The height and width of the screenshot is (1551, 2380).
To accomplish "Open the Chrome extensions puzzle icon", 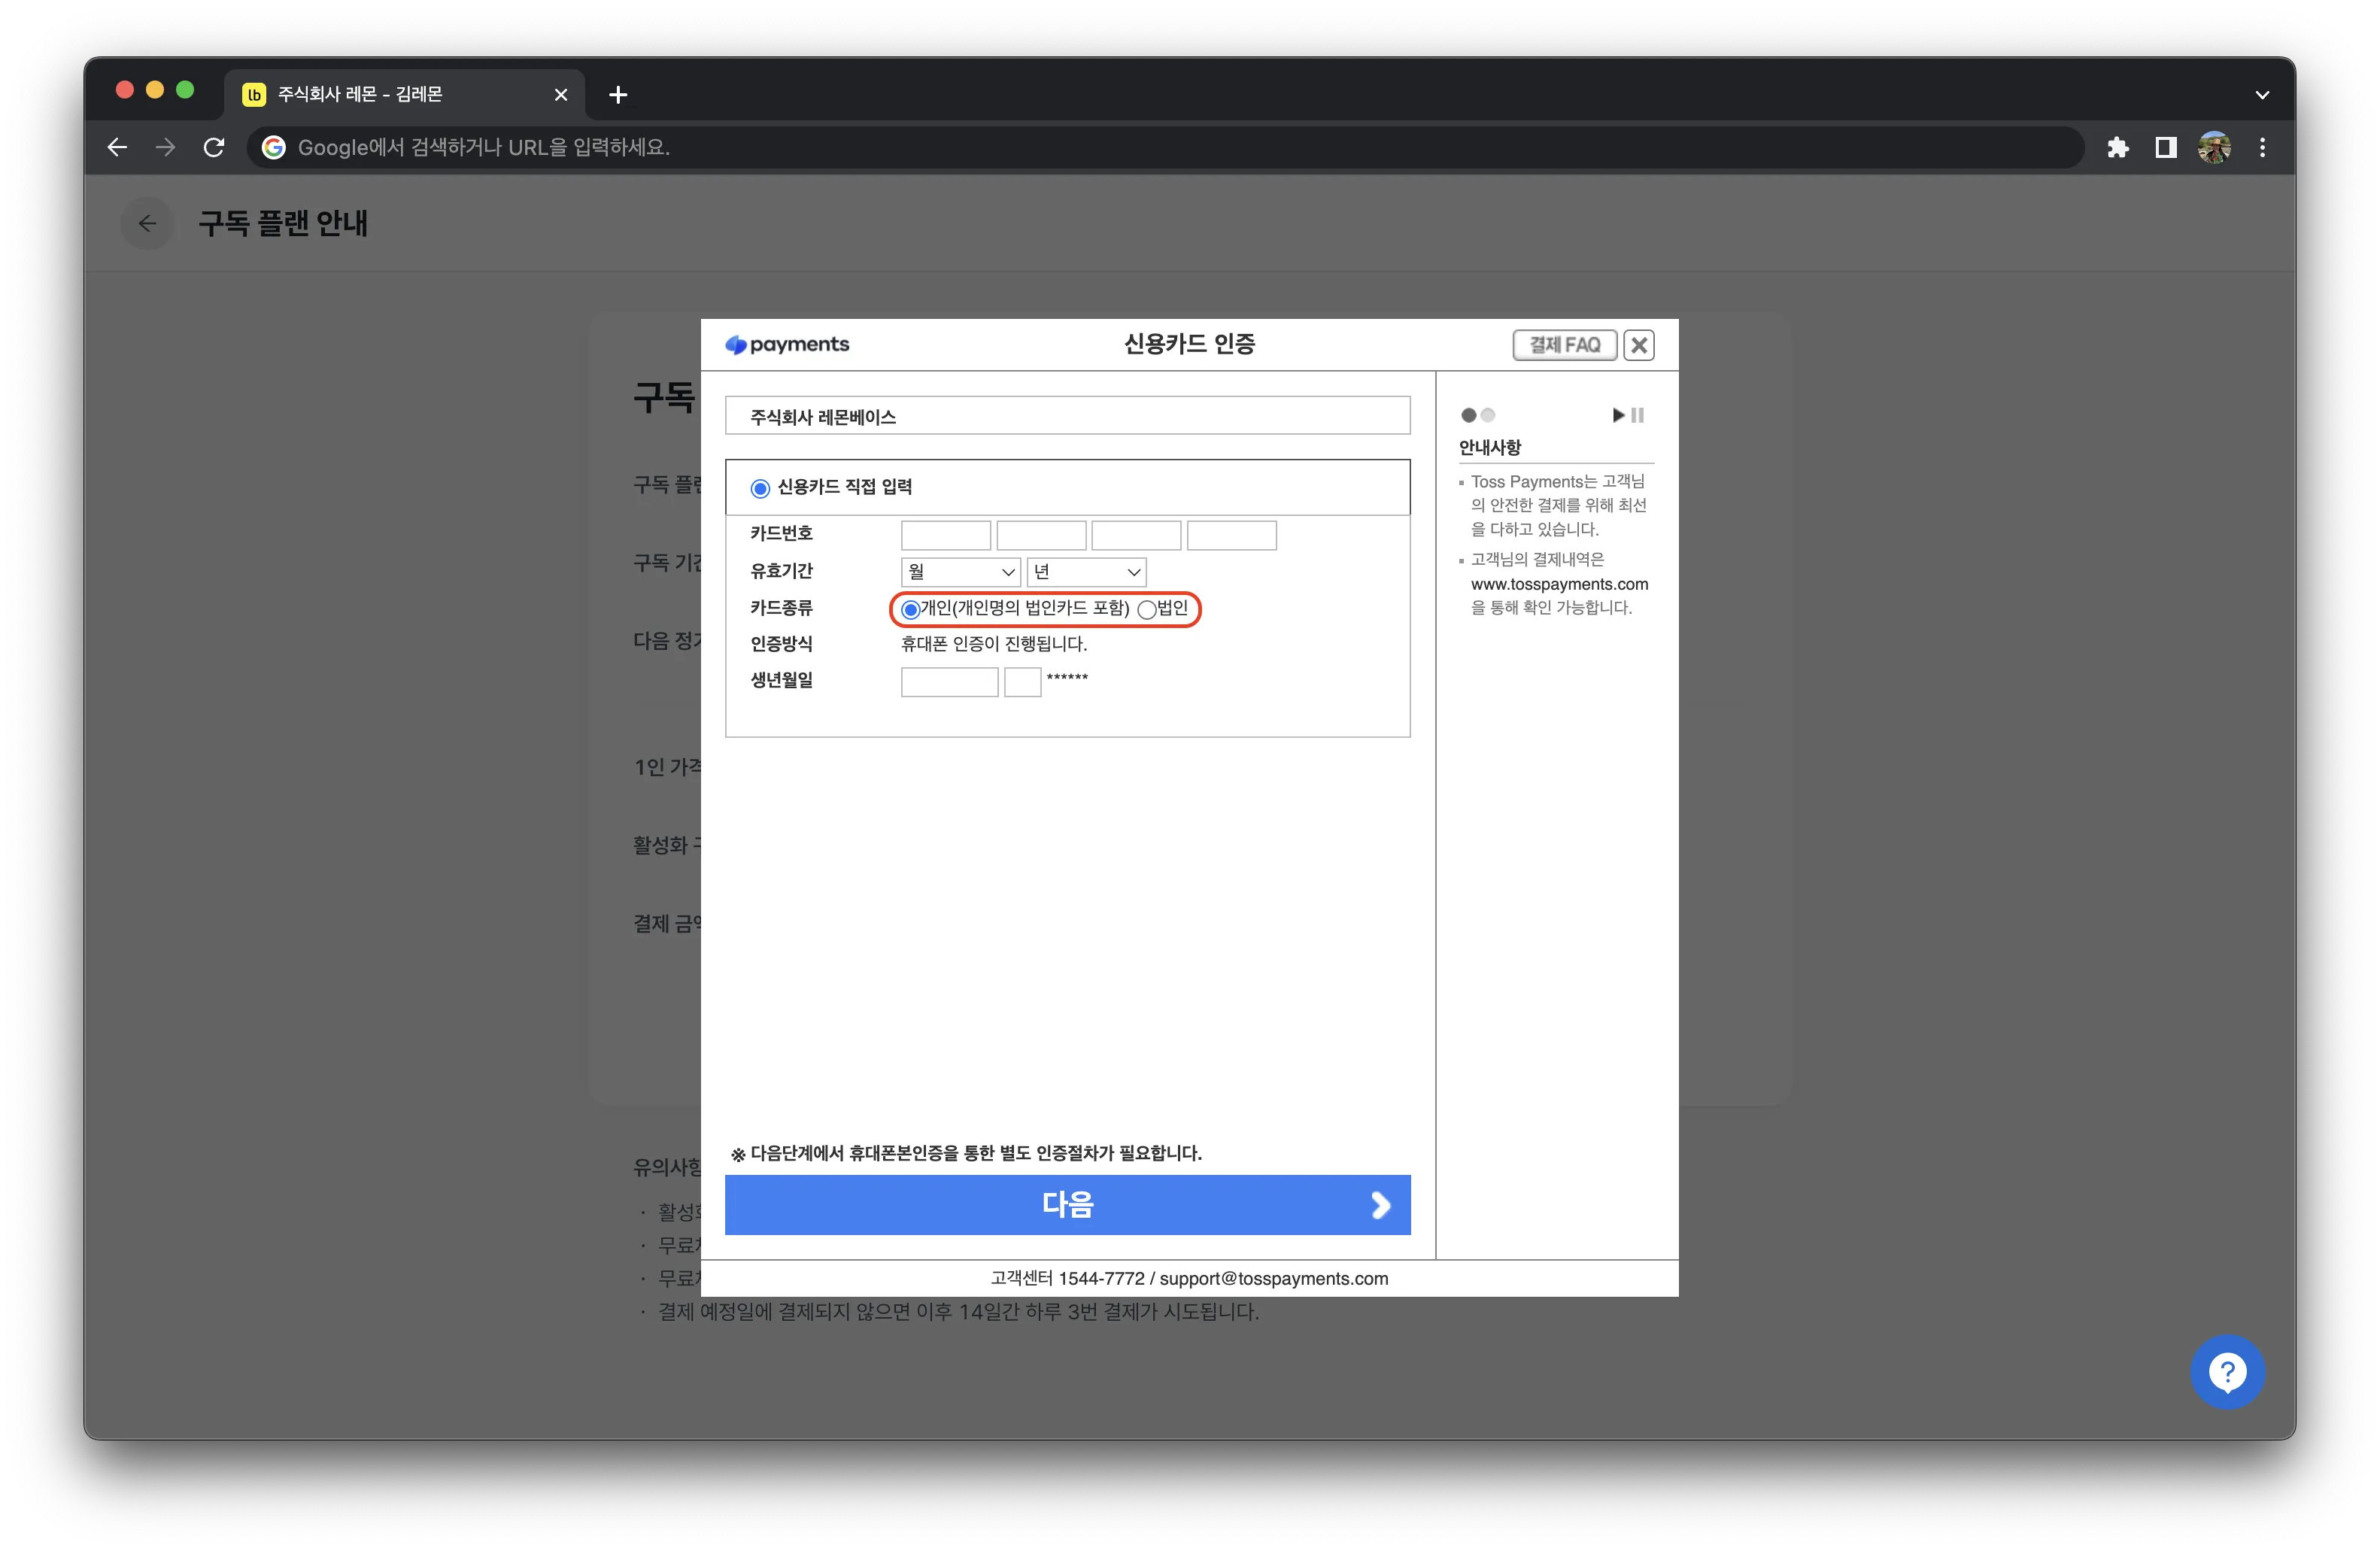I will 2117,148.
